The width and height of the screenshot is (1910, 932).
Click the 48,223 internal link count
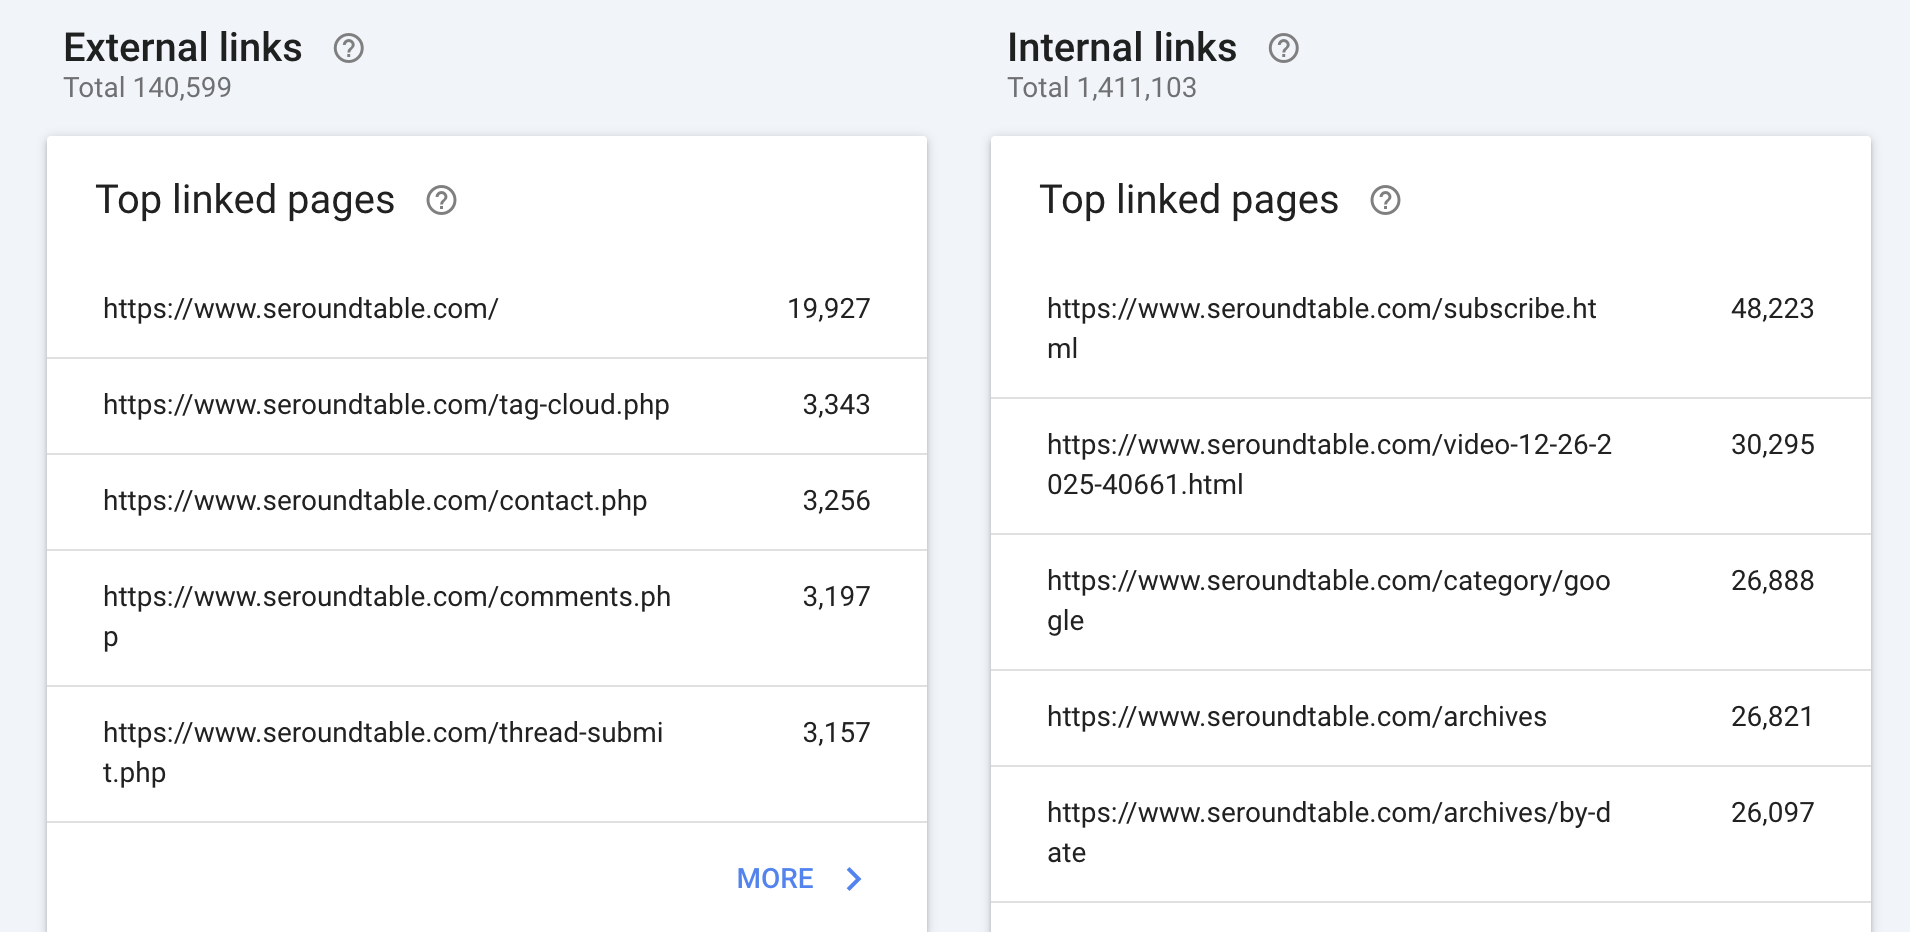point(1772,309)
